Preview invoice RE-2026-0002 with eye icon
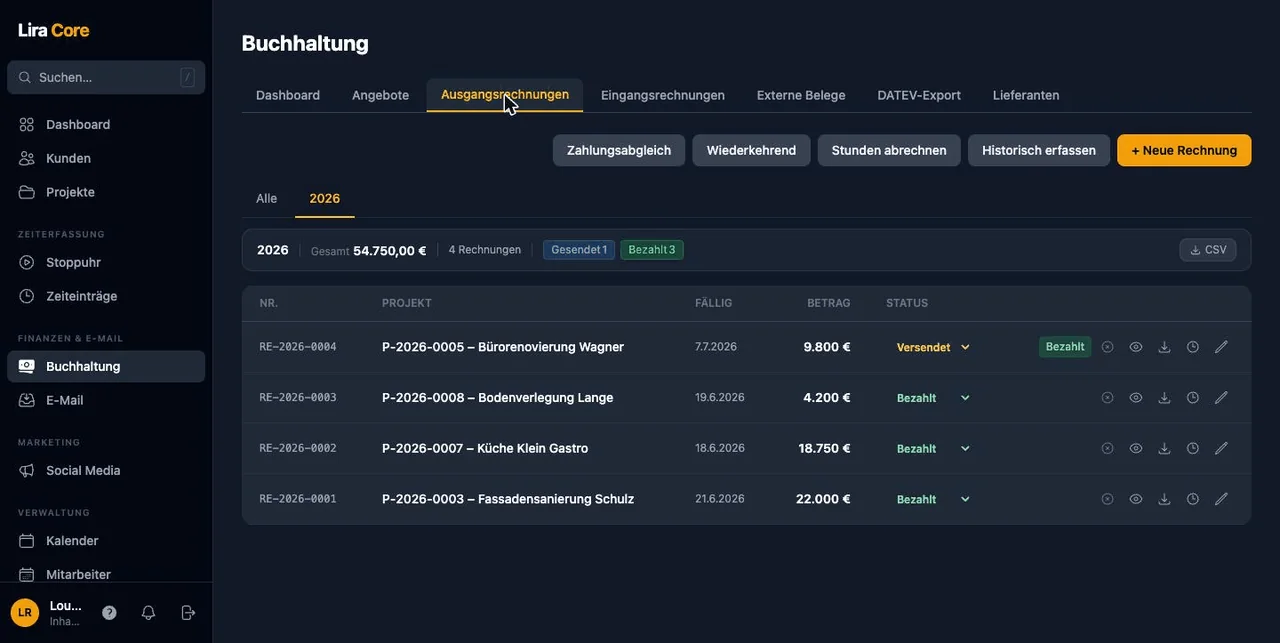This screenshot has height=643, width=1280. [1136, 448]
